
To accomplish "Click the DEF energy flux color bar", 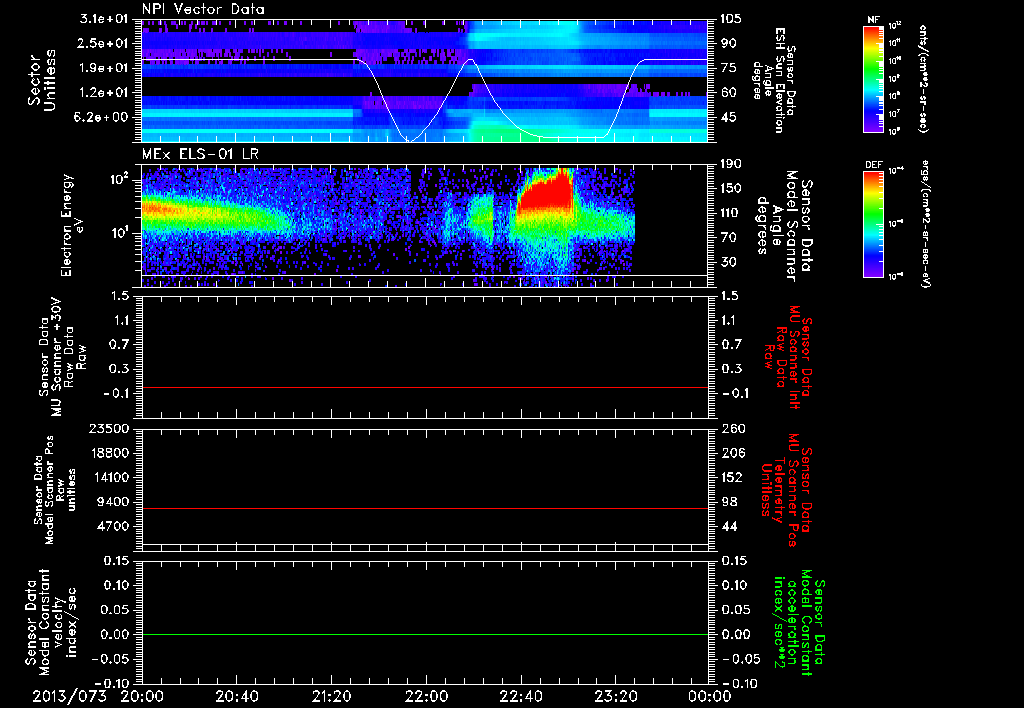I will point(873,224).
